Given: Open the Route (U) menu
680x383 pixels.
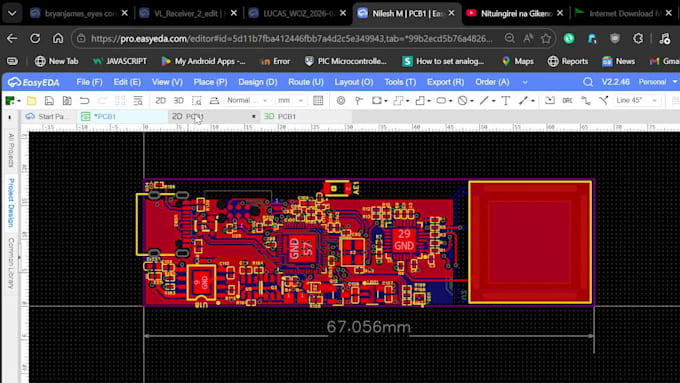Looking at the screenshot, I should pos(306,82).
